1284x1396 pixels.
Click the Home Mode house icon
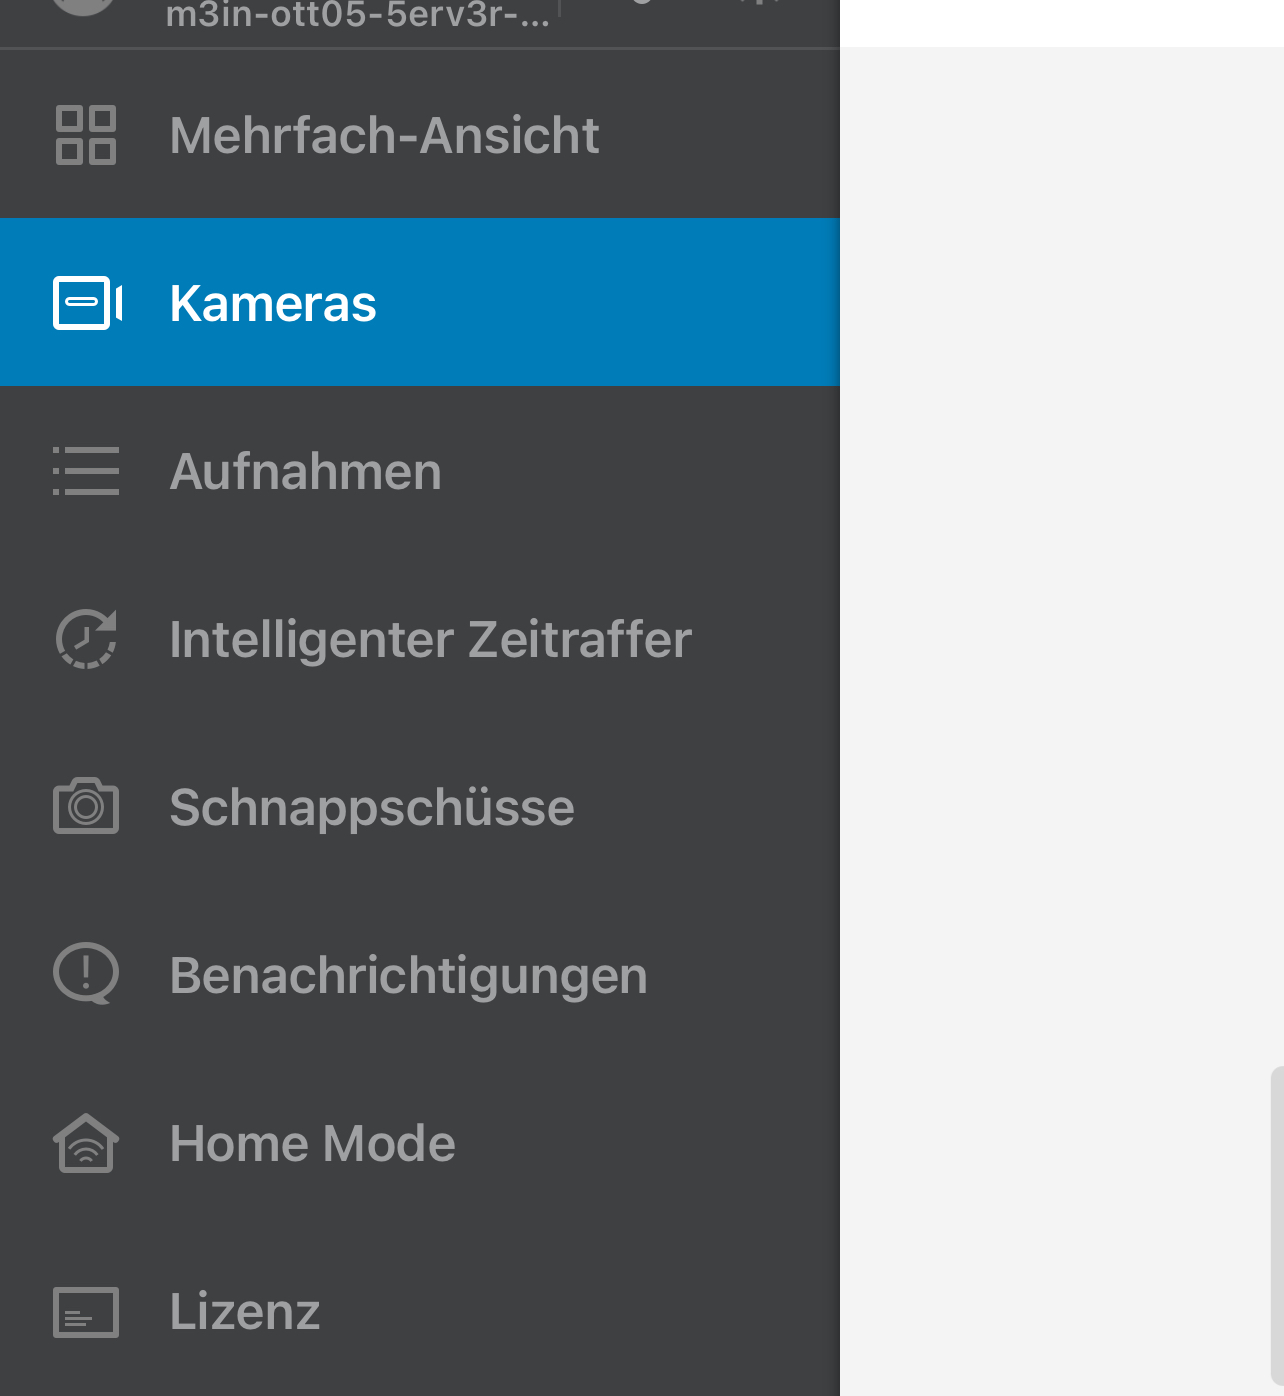pyautogui.click(x=86, y=1143)
